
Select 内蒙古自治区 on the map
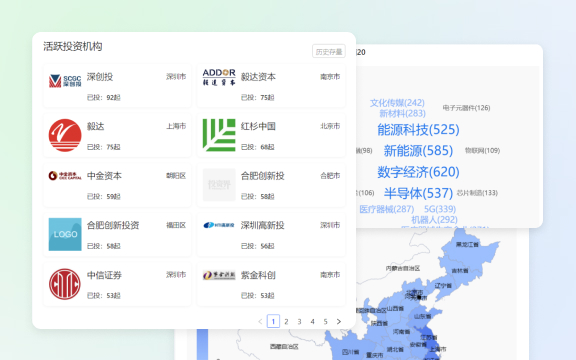tap(403, 269)
